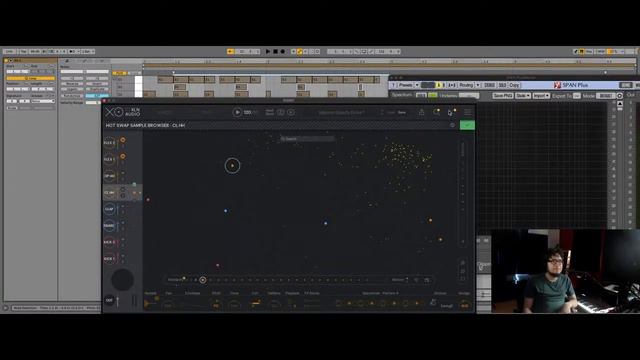The height and width of the screenshot is (360, 640).
Task: Click Copy in SPAN Plus toolbar
Action: click(x=514, y=85)
